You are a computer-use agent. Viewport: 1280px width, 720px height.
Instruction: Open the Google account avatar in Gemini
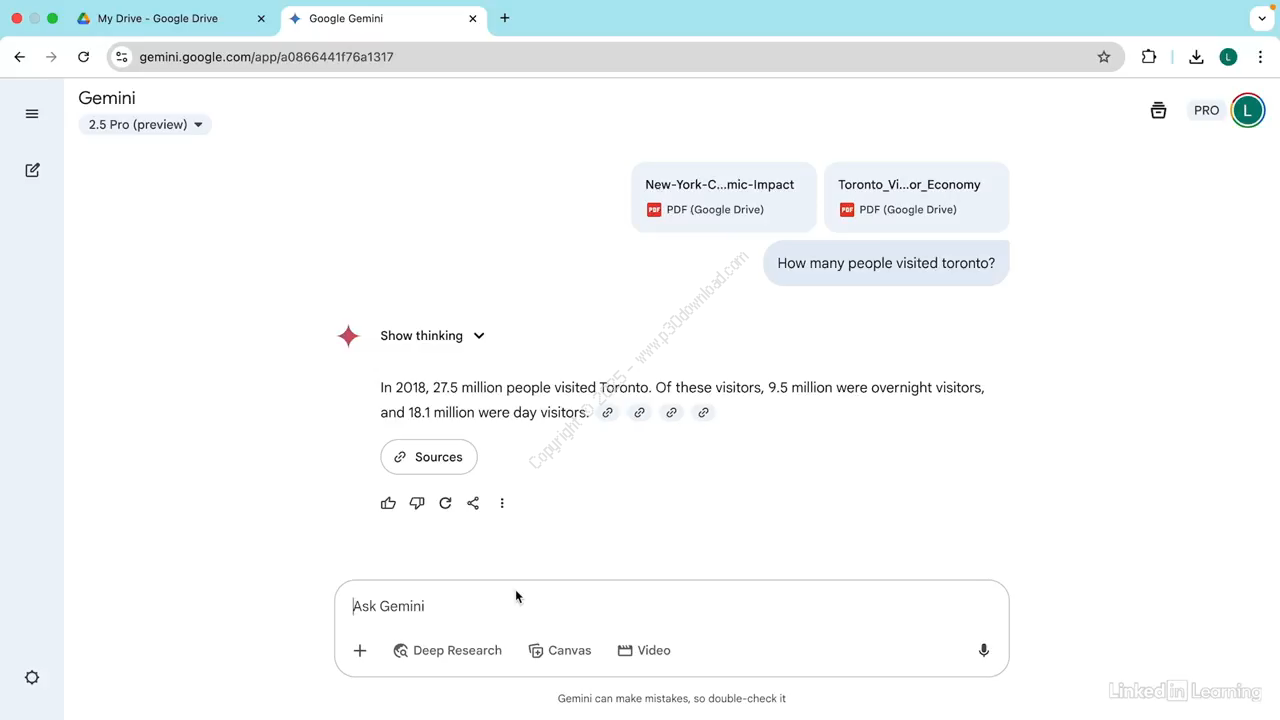coord(1247,111)
